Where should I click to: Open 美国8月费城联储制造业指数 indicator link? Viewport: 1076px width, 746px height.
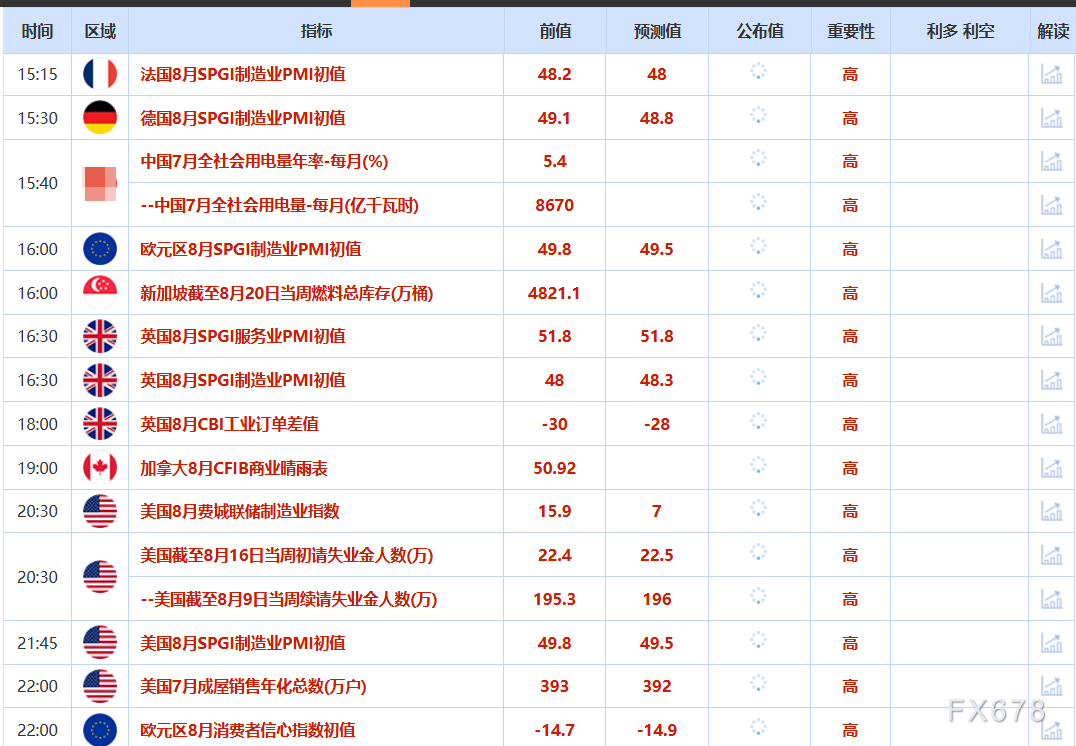click(237, 511)
